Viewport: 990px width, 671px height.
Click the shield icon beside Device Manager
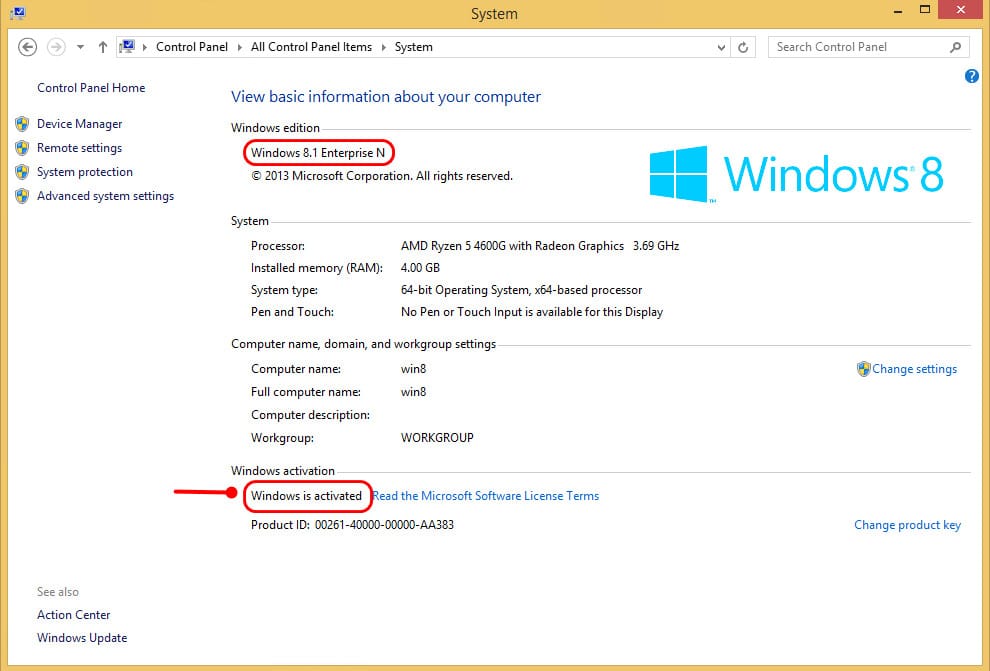point(22,124)
